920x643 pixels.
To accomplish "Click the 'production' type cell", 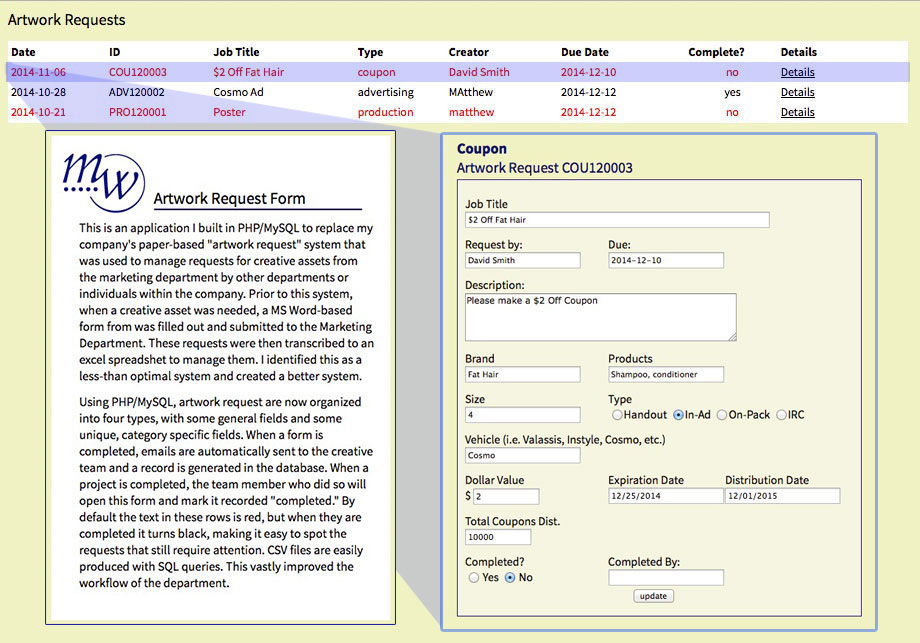I will (385, 112).
